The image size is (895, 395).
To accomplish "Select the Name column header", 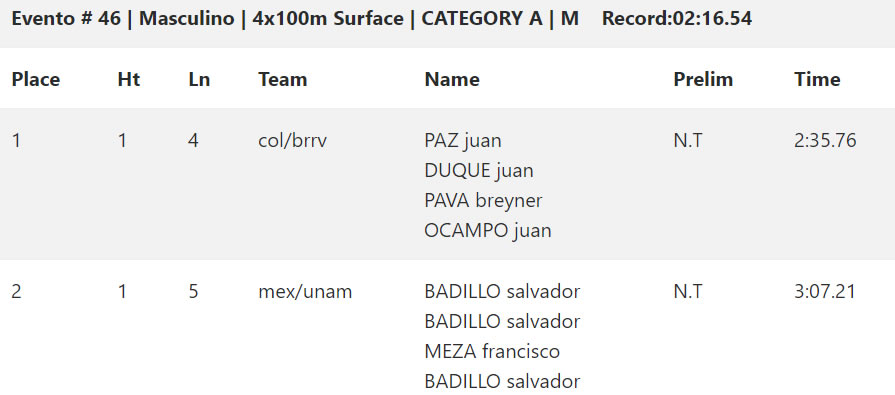I will [452, 79].
